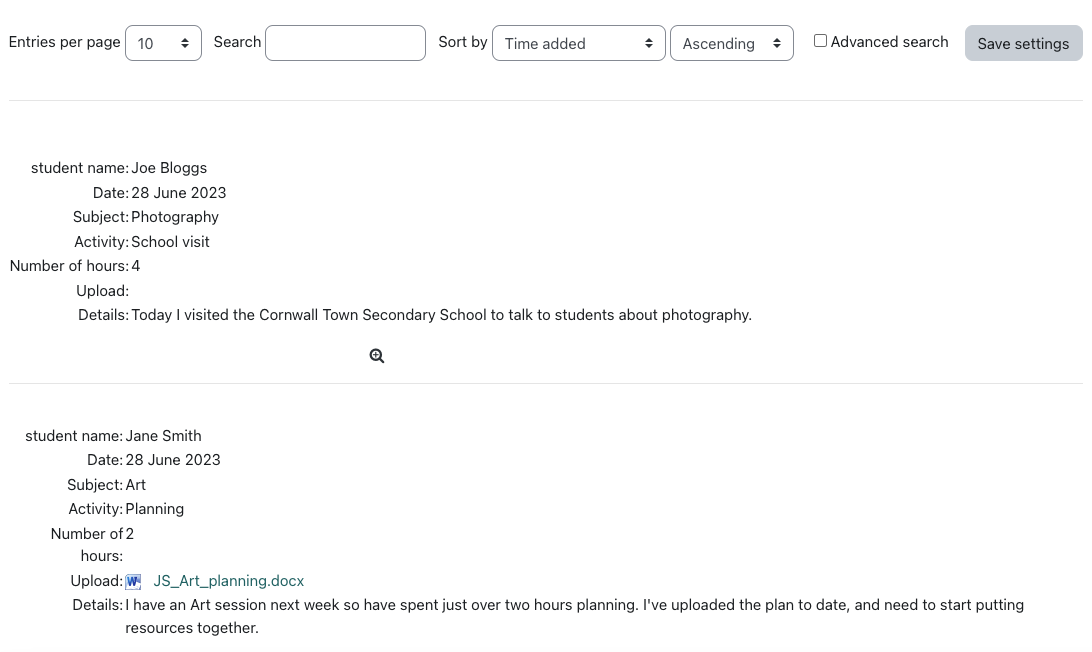Click the Planning activity value

155,509
